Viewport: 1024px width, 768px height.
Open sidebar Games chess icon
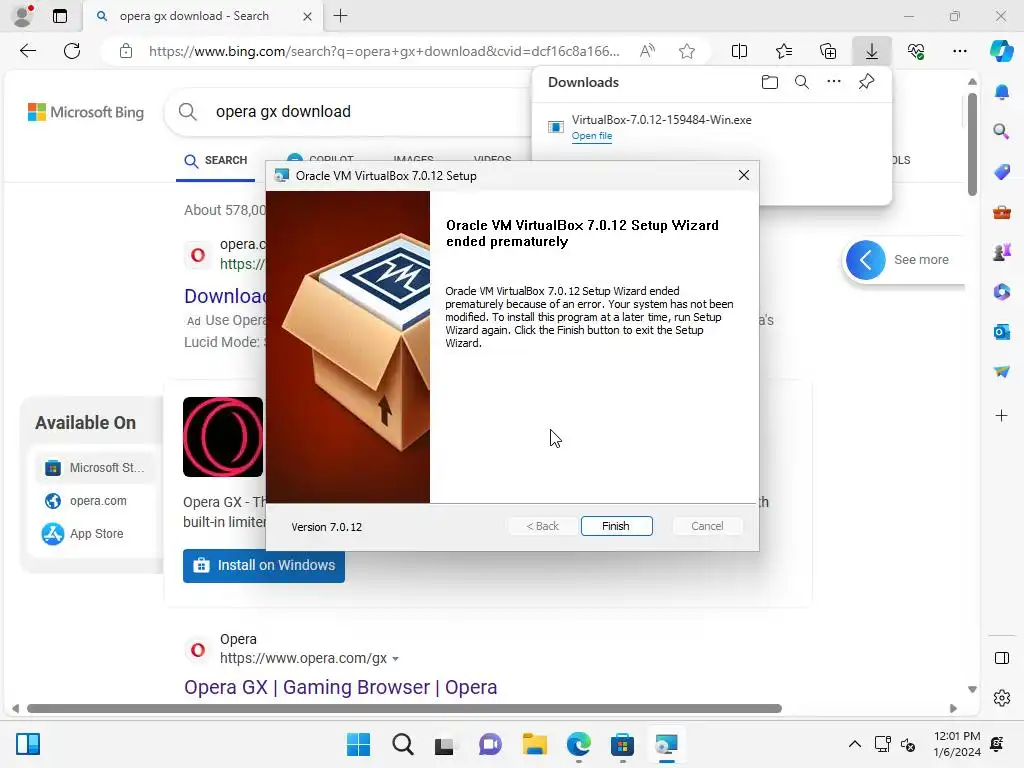[x=1002, y=251]
